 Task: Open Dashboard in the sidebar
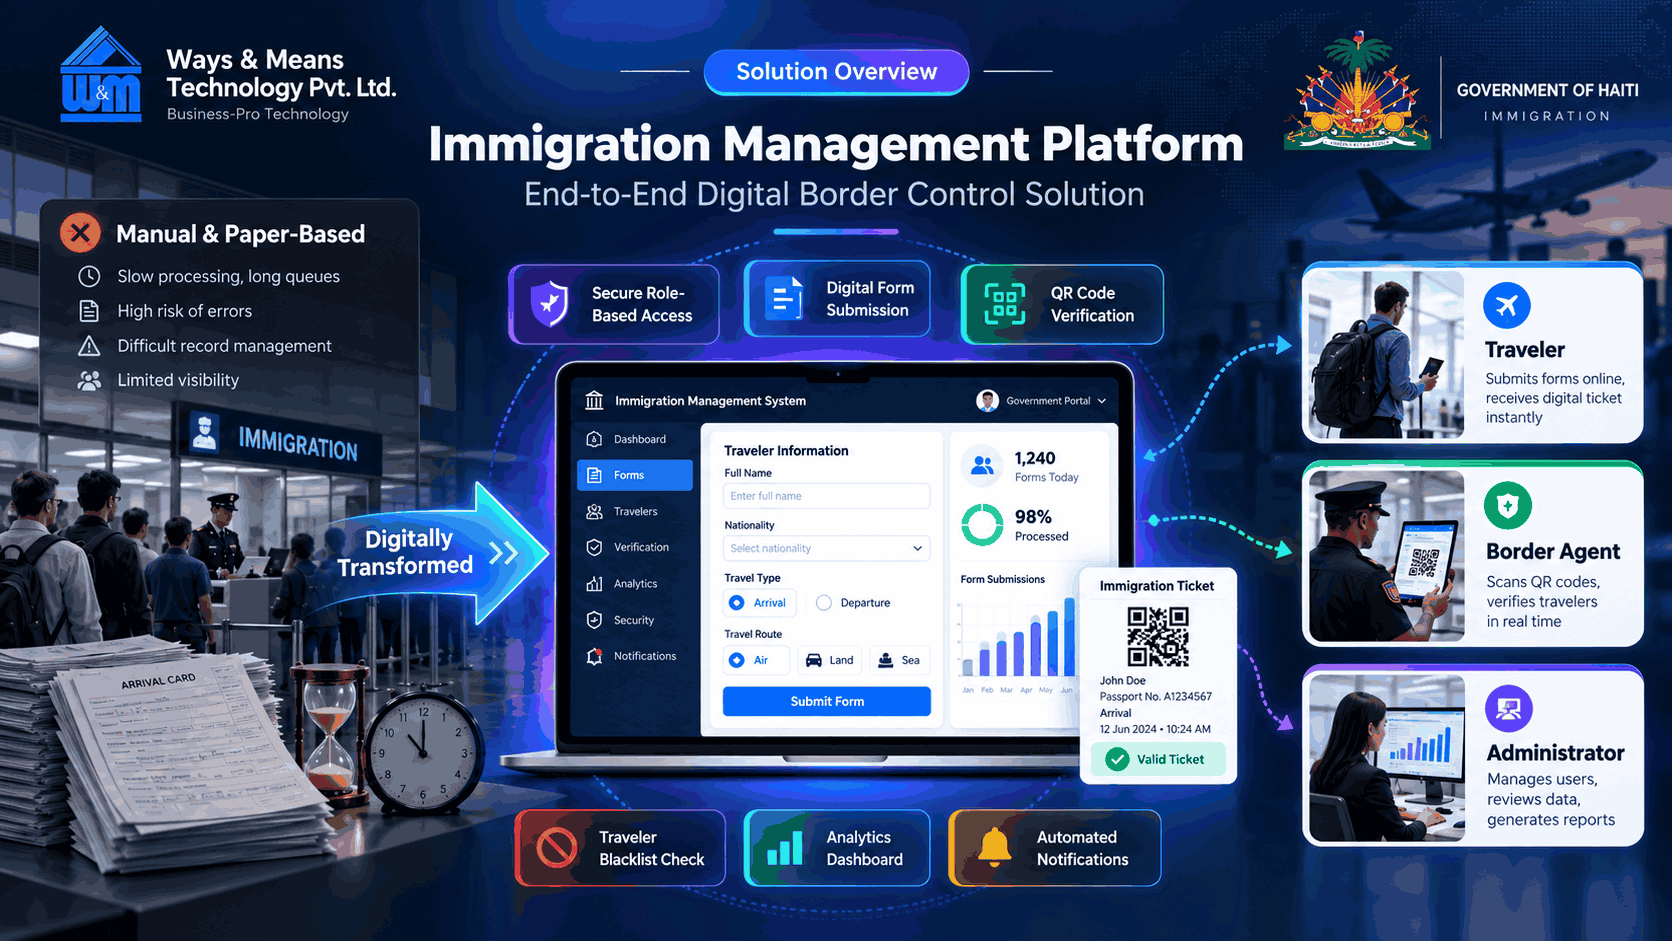coord(634,439)
